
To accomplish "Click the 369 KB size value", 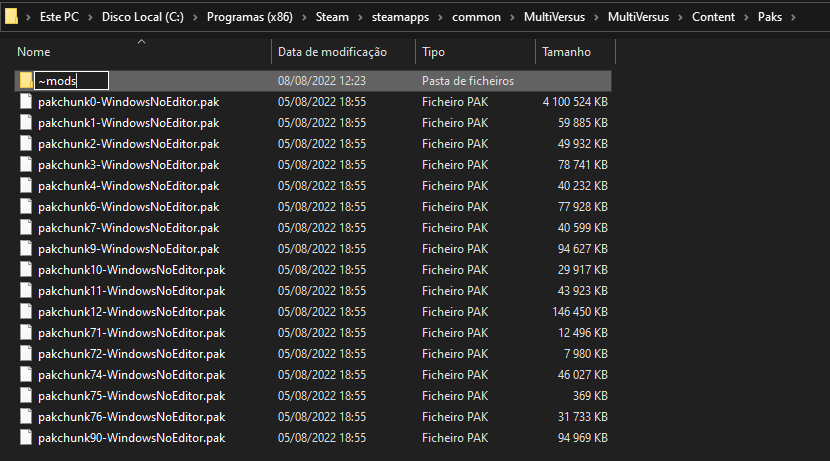I will click(590, 395).
